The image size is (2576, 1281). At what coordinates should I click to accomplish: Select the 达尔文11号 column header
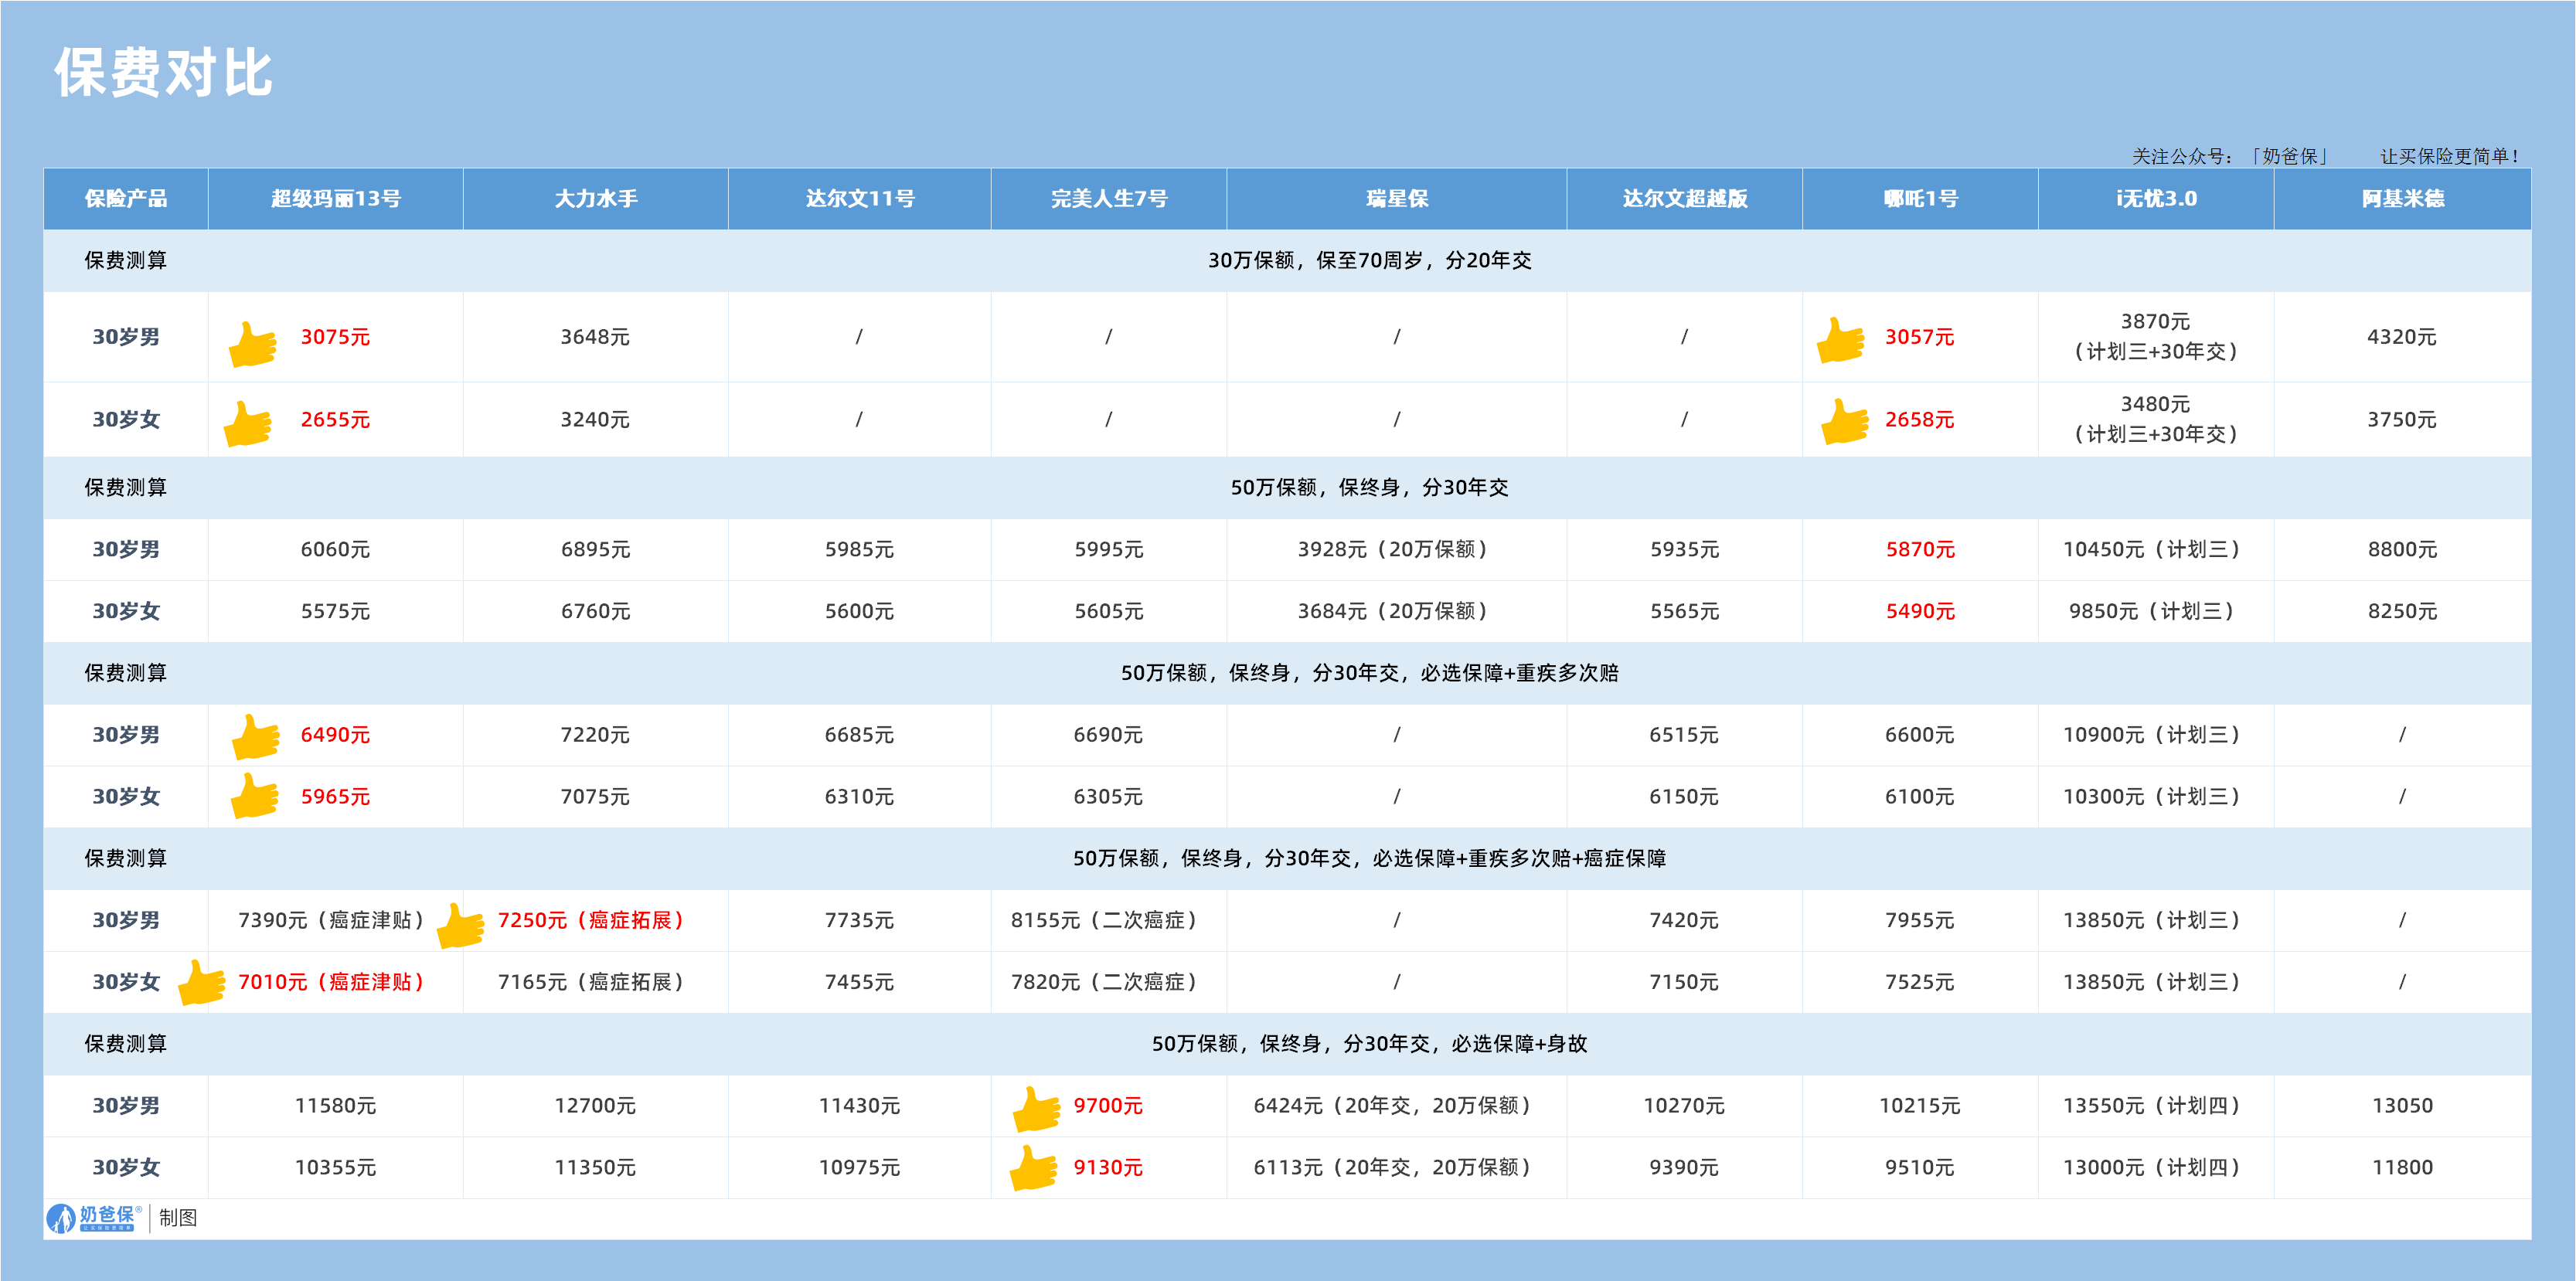point(858,199)
